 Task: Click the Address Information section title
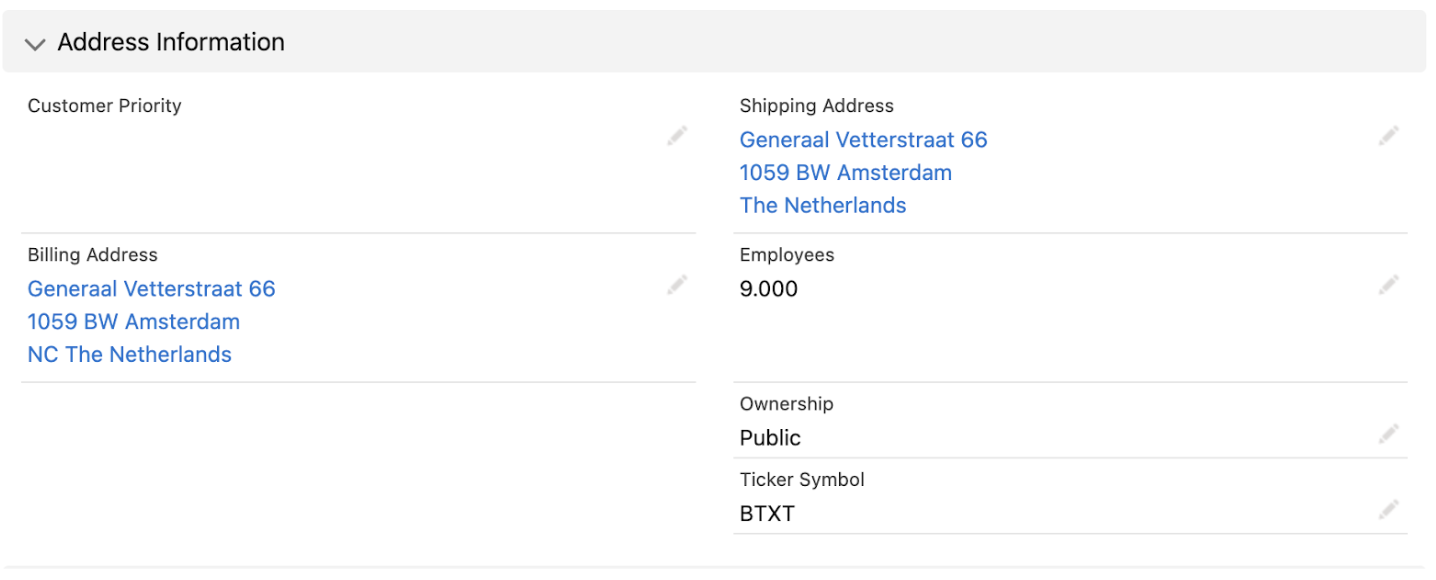(171, 42)
